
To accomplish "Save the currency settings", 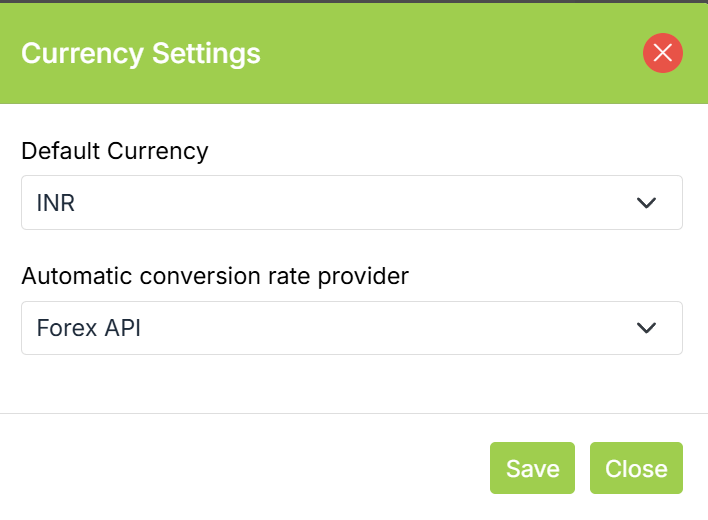I will point(532,468).
